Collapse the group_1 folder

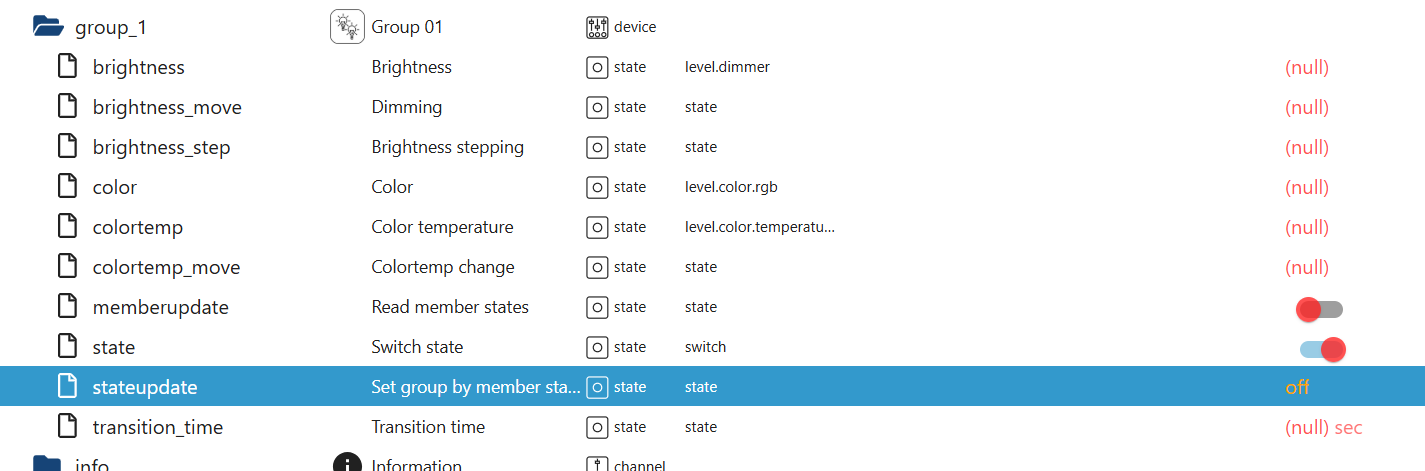click(x=48, y=27)
